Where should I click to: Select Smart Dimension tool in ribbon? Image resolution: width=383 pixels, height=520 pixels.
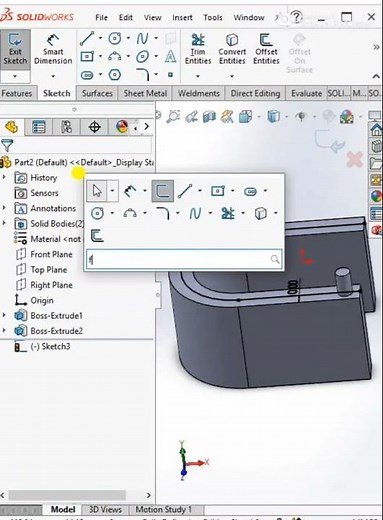(x=53, y=49)
